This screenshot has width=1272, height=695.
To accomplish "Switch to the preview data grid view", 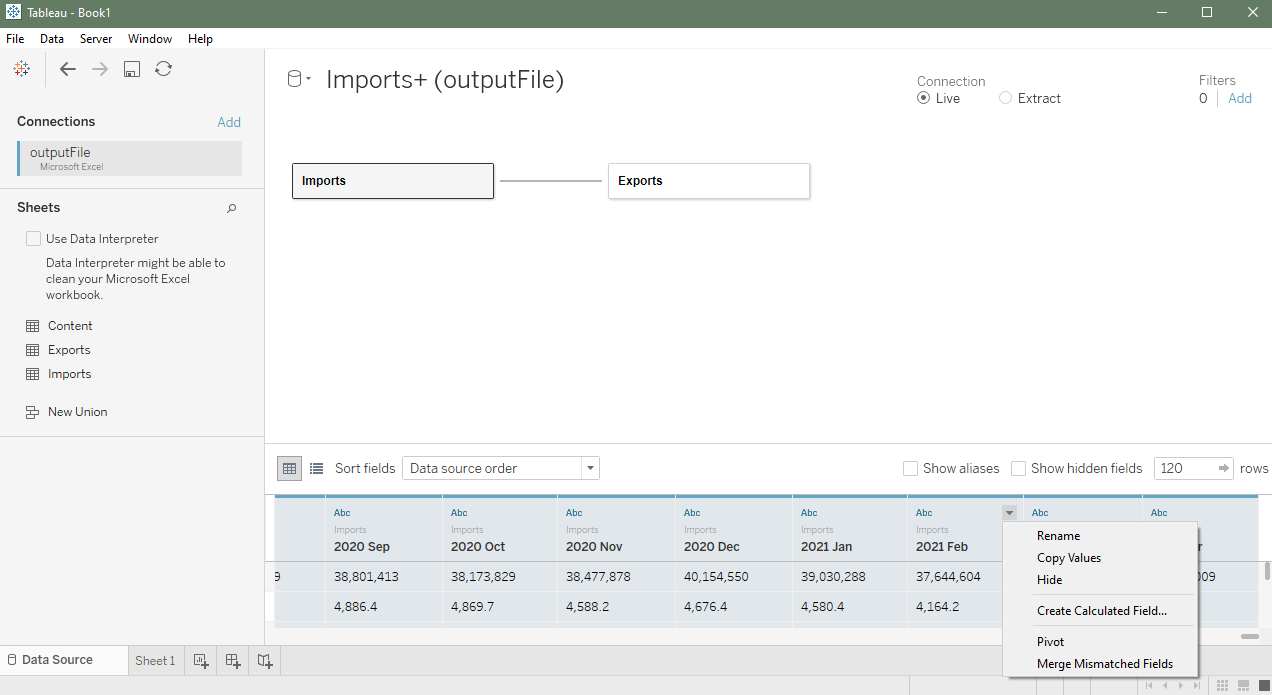I will coord(289,468).
